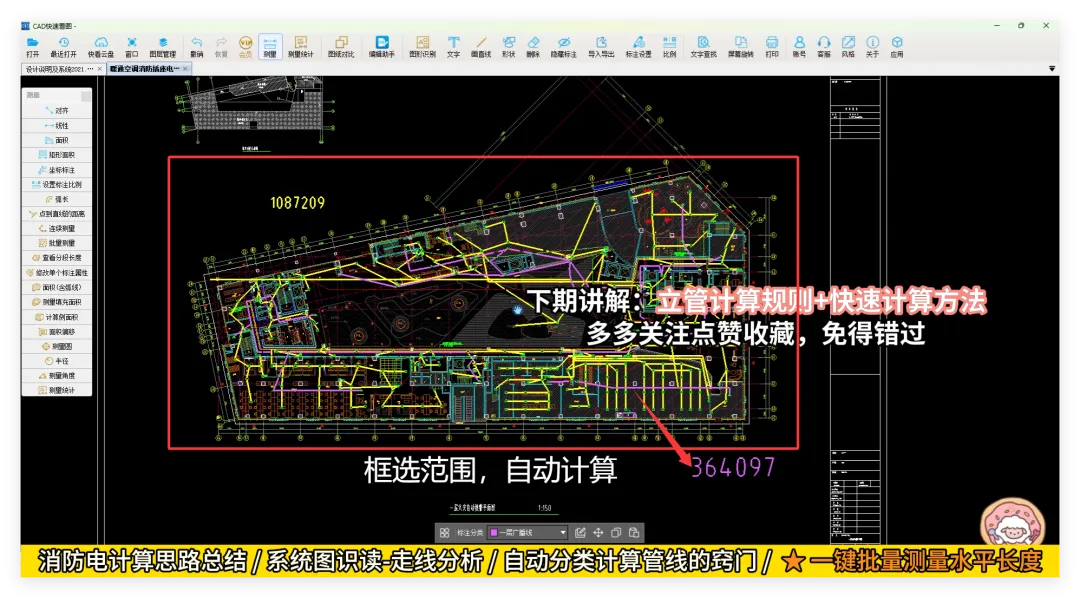Select 计算侧面积 tool
This screenshot has height=598, width=1080.
click(x=56, y=317)
